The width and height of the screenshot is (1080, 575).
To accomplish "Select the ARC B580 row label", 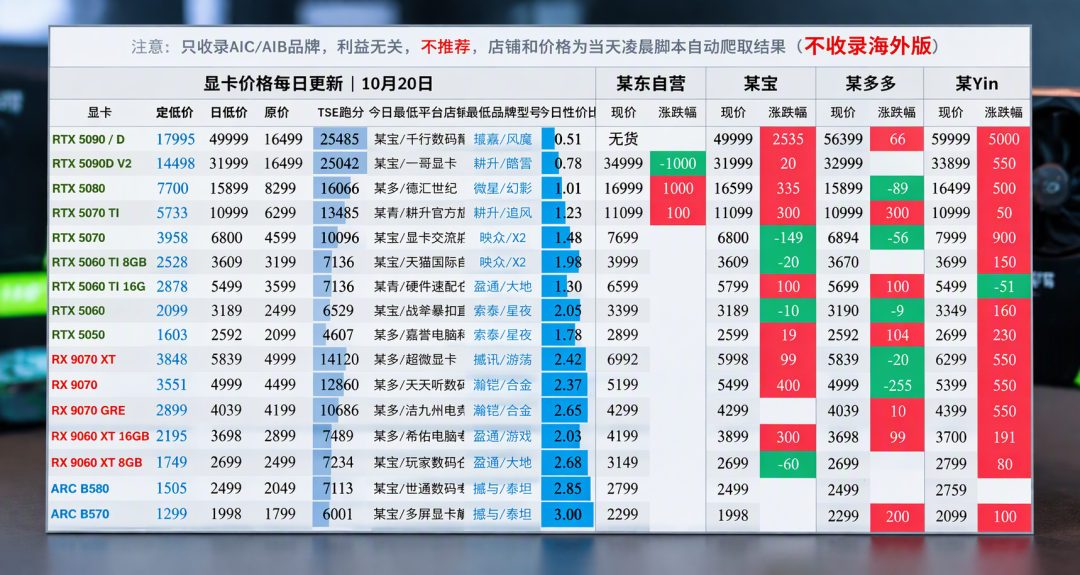I will [80, 488].
